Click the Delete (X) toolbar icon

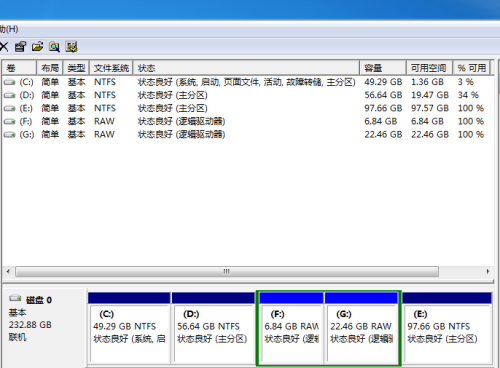coord(4,47)
